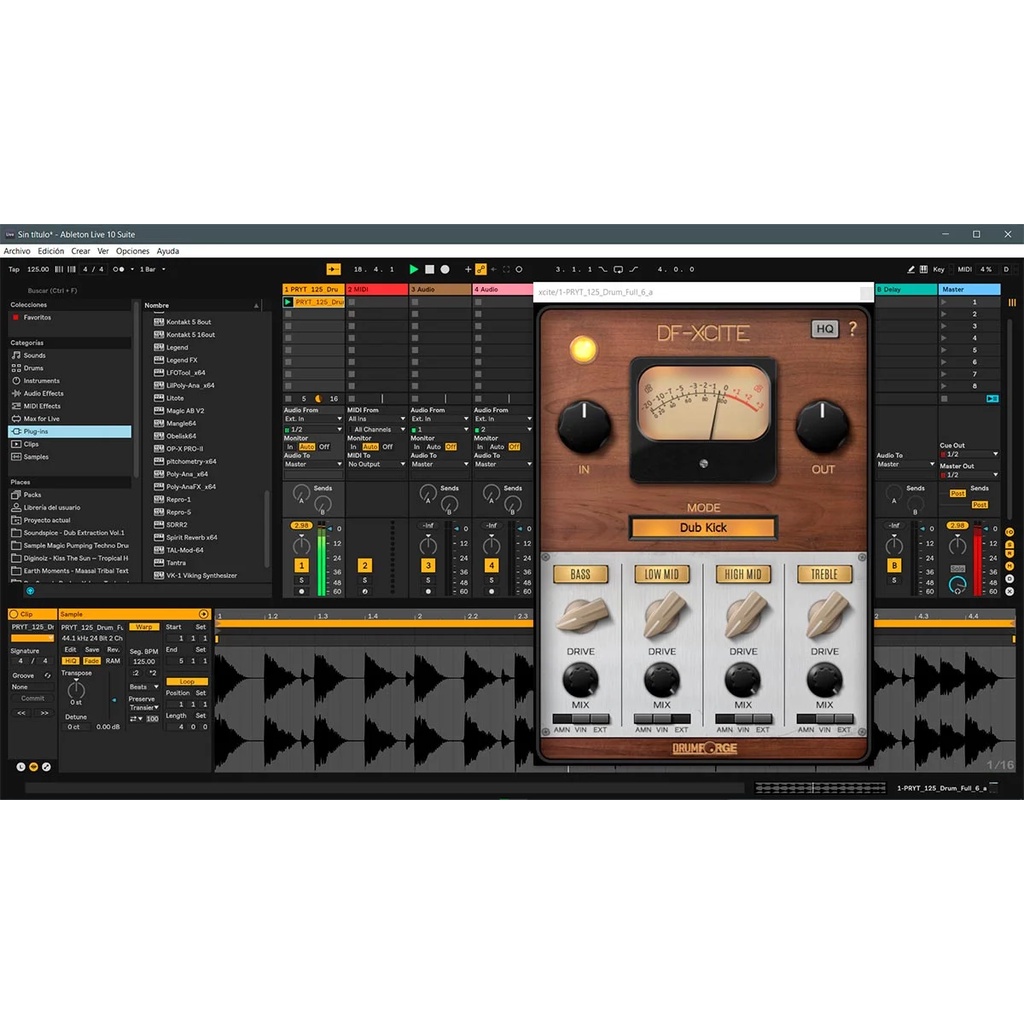Open the Edición menu
This screenshot has height=1024, width=1024.
coord(51,251)
